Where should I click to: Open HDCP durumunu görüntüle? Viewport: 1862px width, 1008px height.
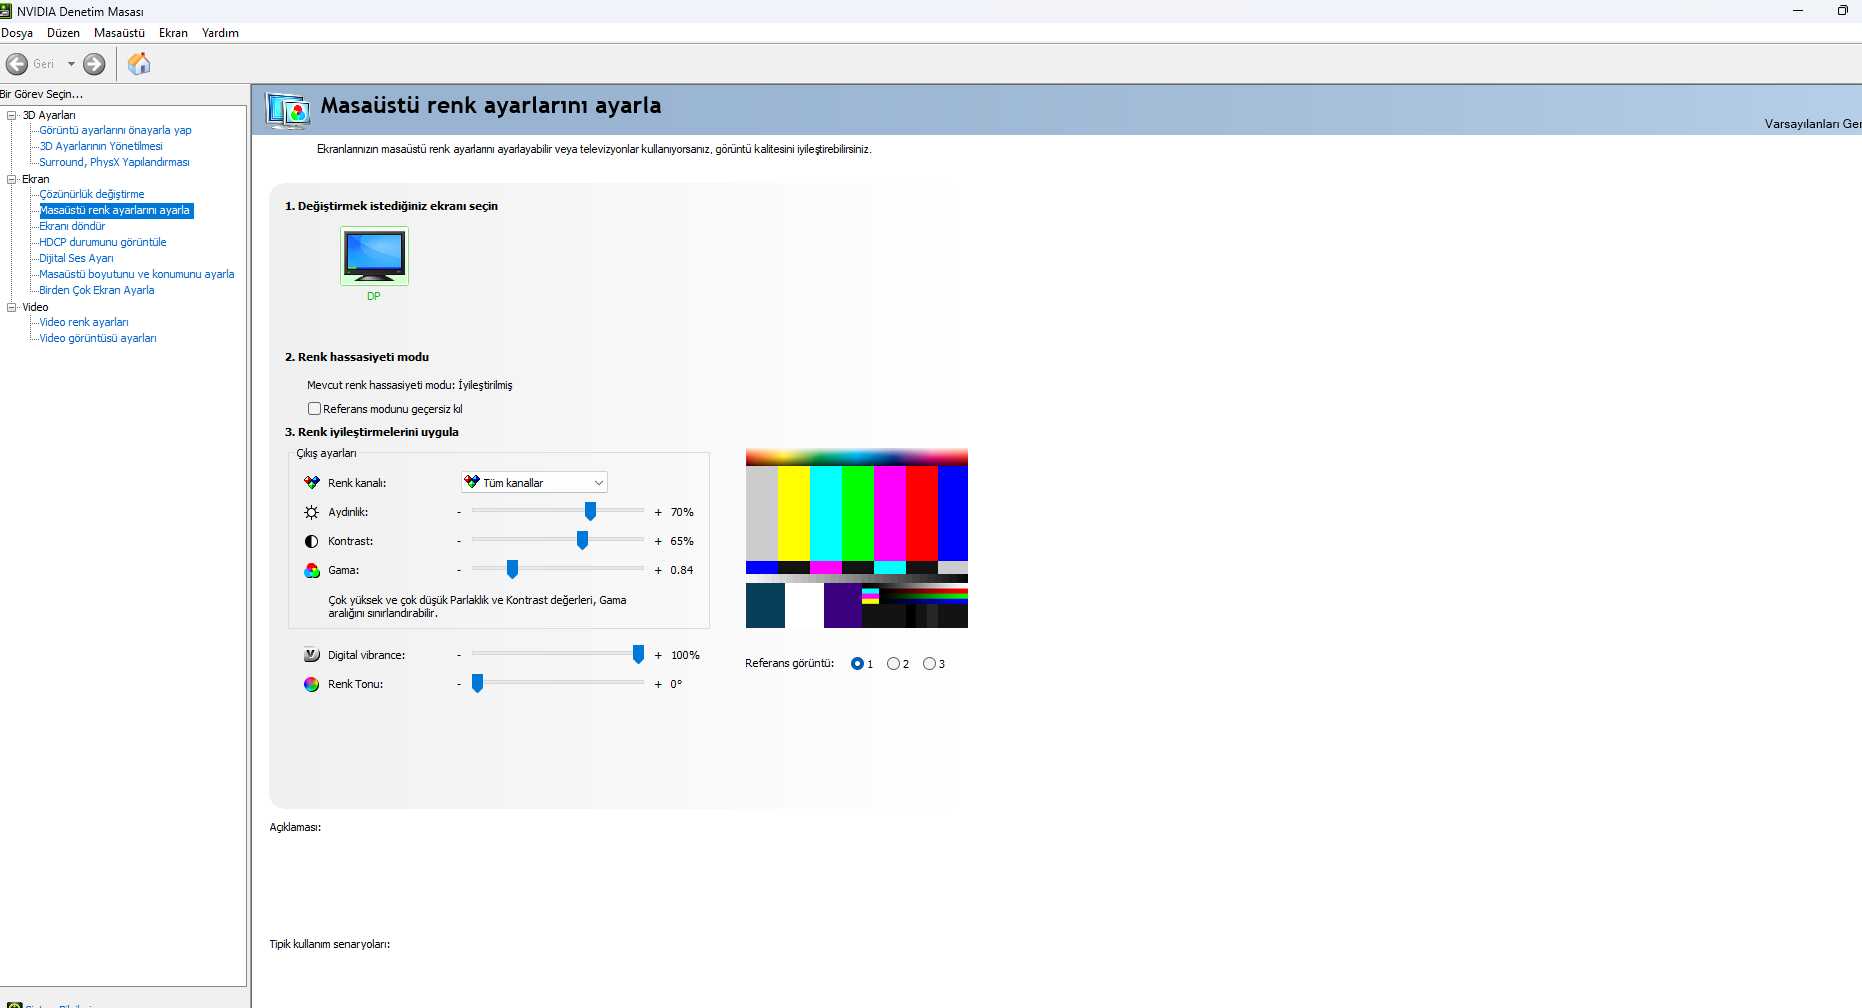(x=103, y=242)
